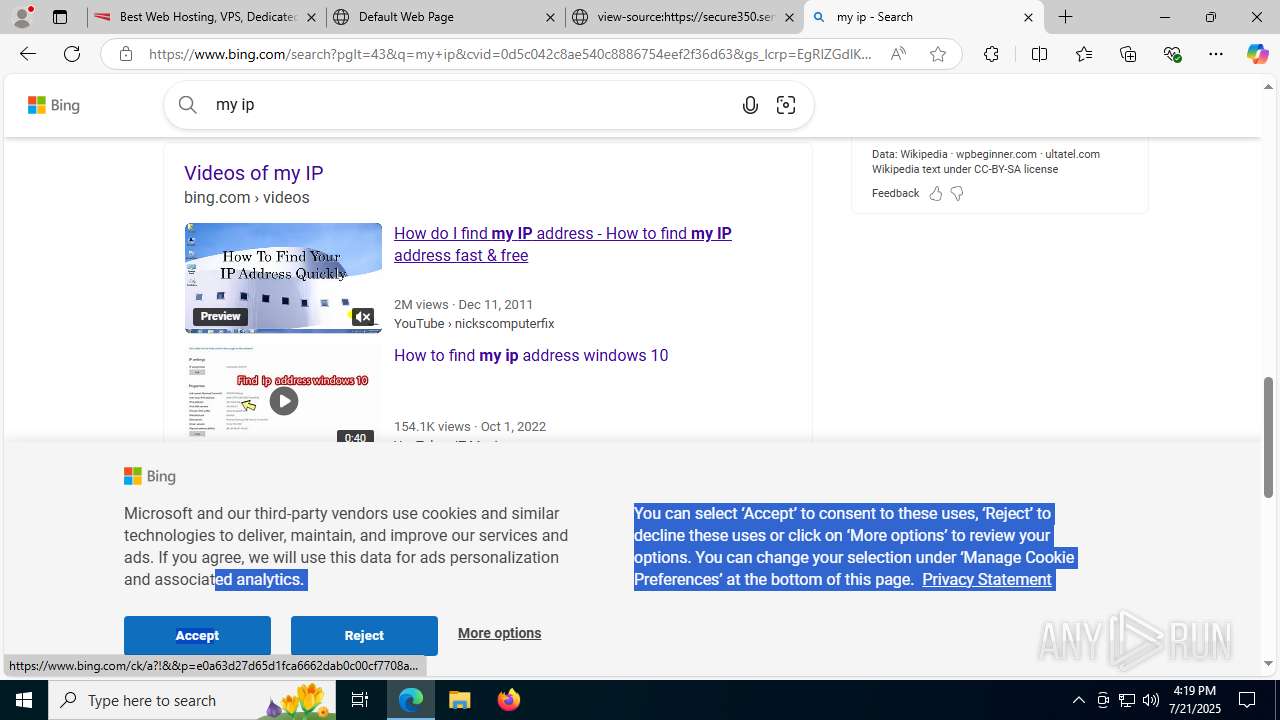Click the address bar URL

(510, 54)
